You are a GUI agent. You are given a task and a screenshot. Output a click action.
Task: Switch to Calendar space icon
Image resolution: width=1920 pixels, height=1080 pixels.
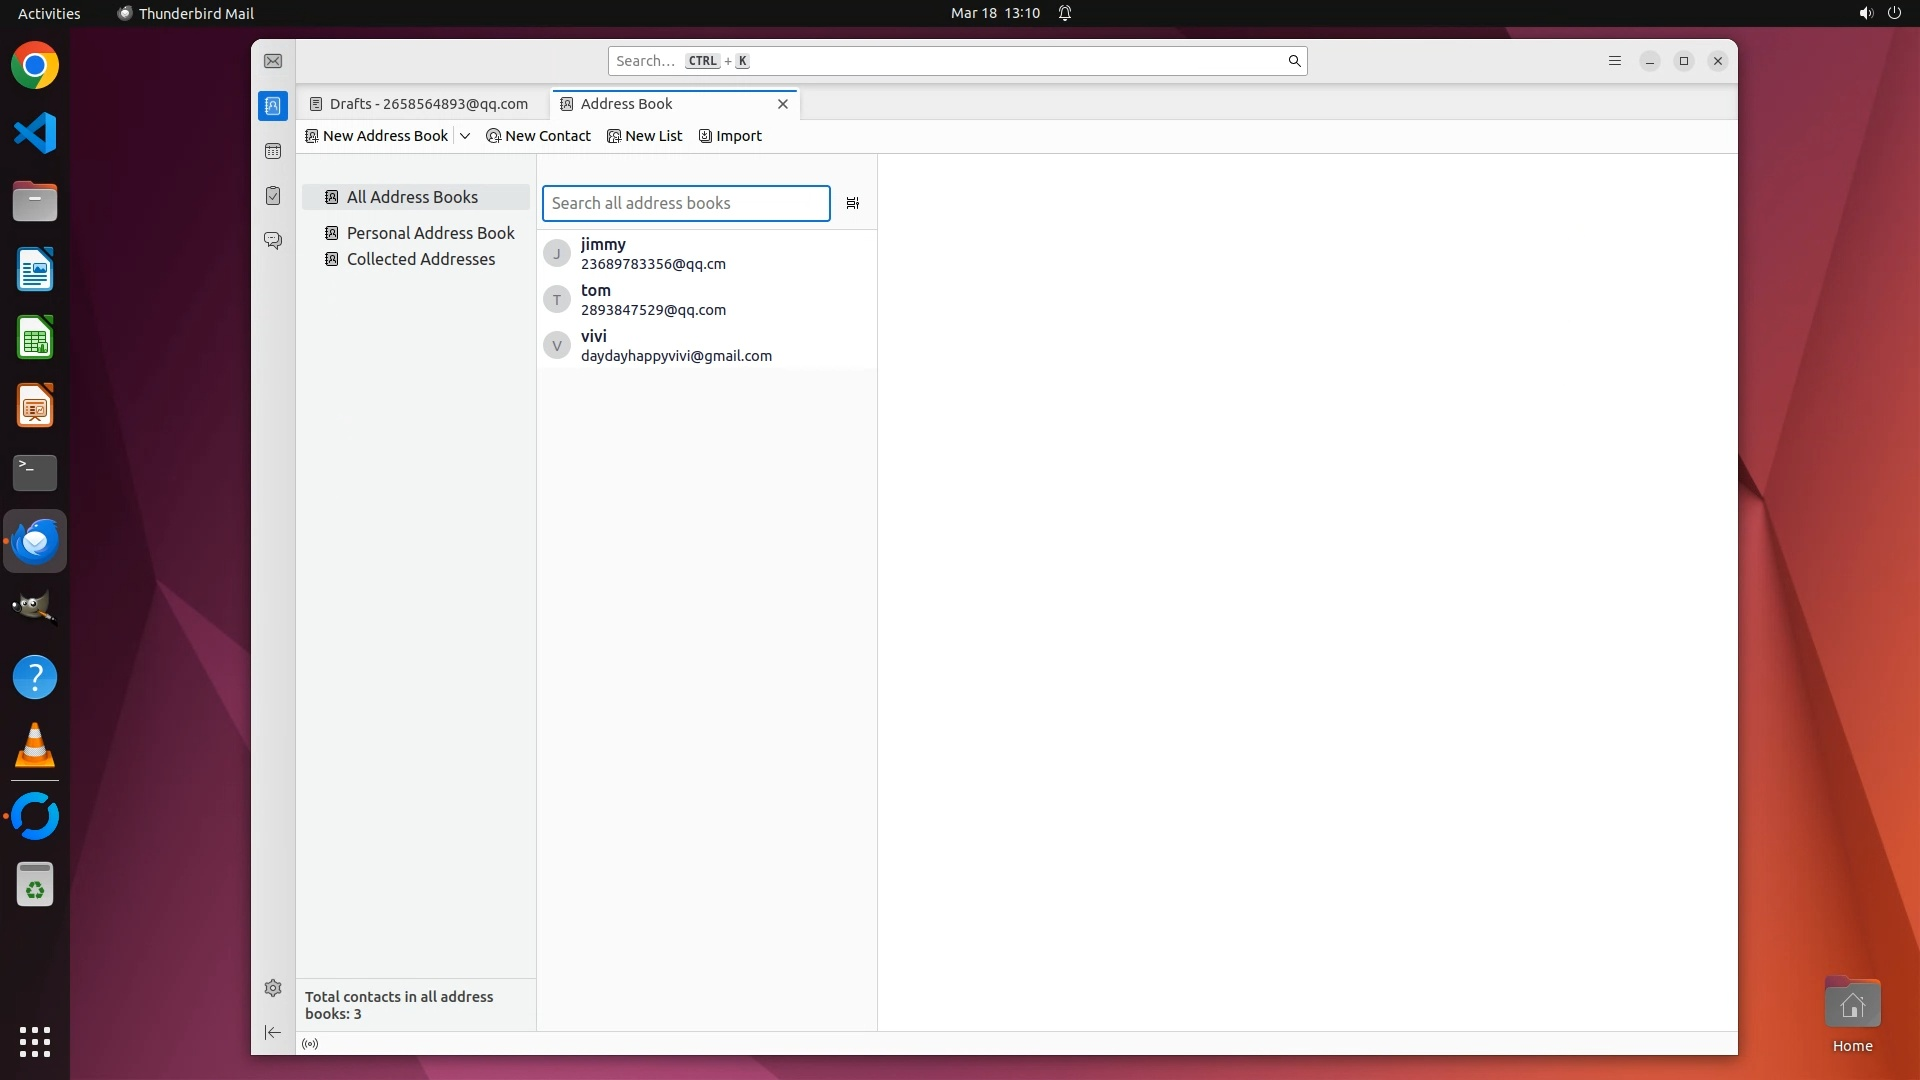click(273, 151)
